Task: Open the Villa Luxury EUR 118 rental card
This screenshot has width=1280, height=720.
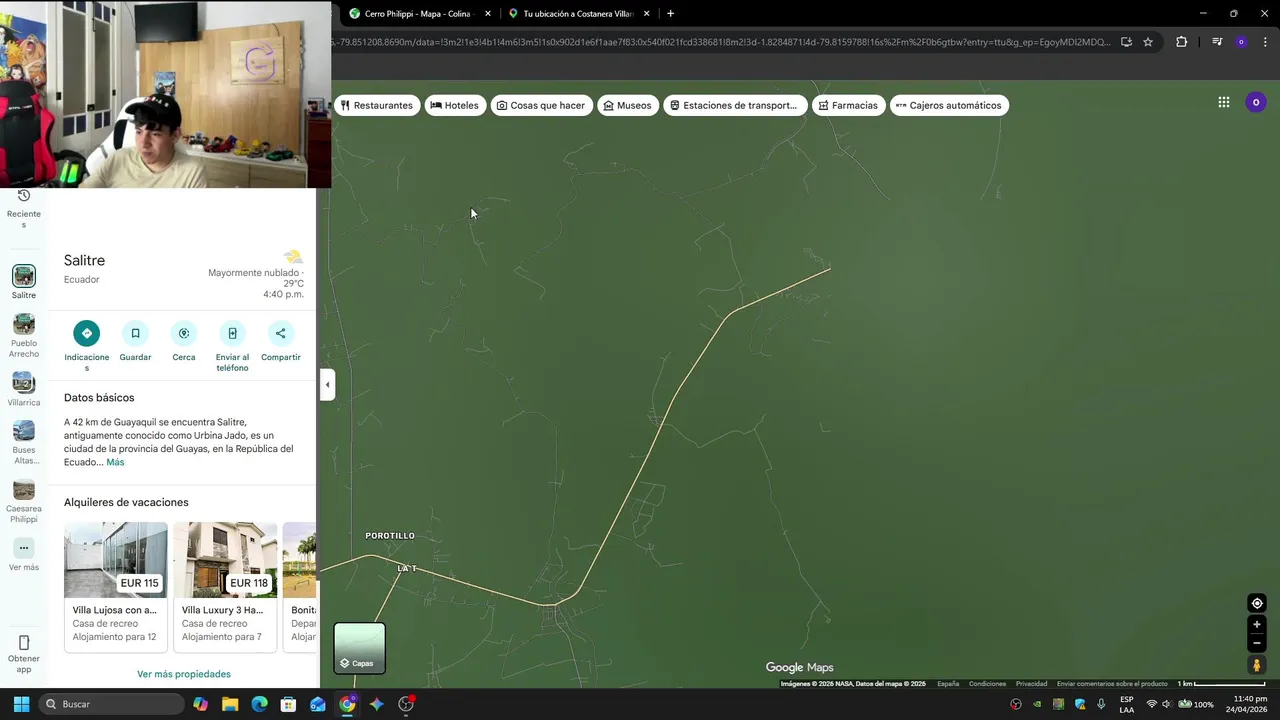Action: point(225,586)
